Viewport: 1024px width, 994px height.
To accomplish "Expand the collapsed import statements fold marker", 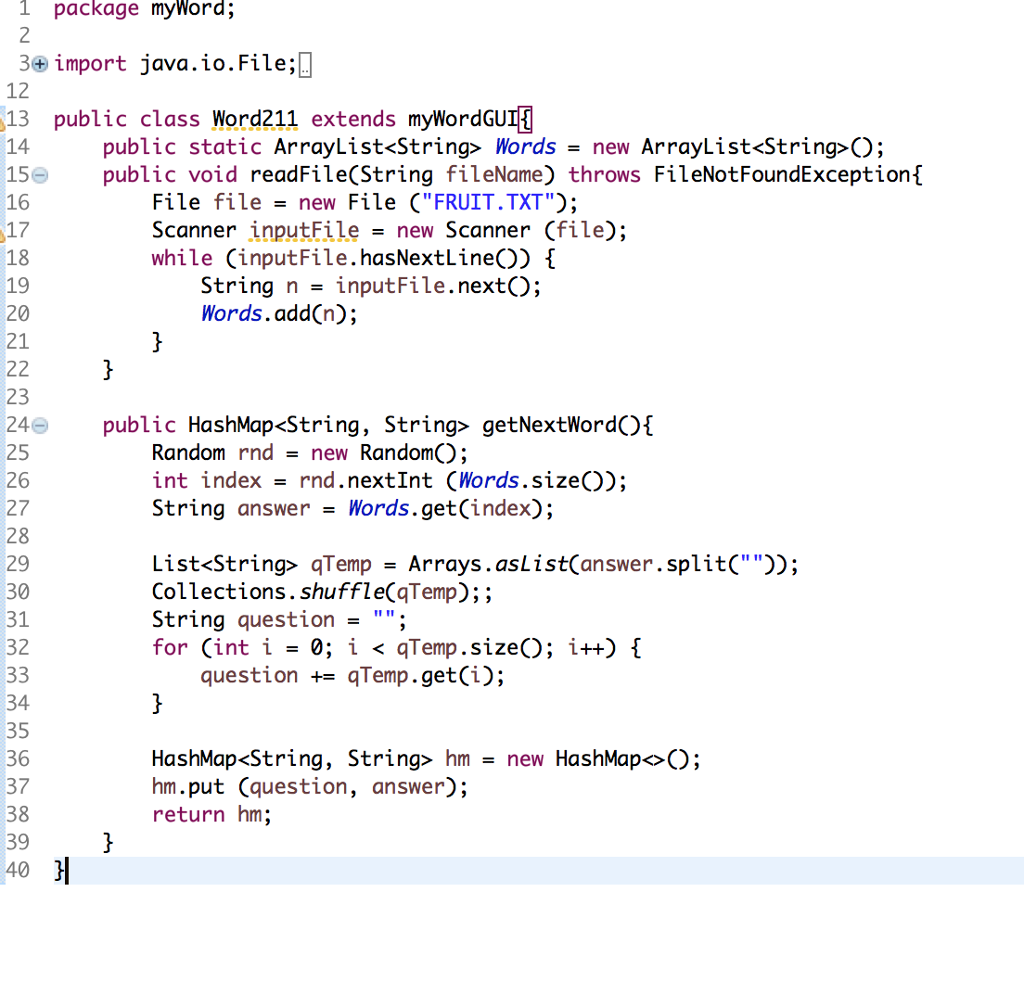I will pos(39,63).
